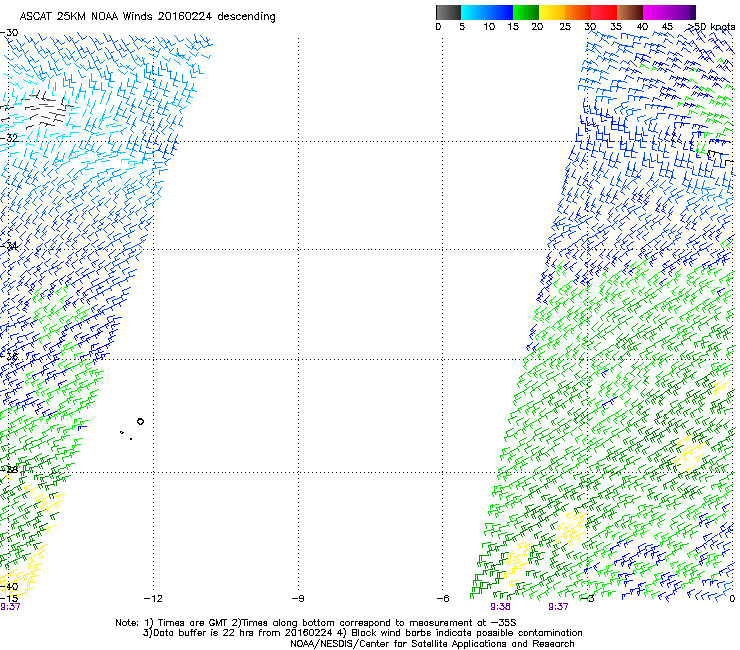Click the '-12' longitude axis label

[153, 599]
